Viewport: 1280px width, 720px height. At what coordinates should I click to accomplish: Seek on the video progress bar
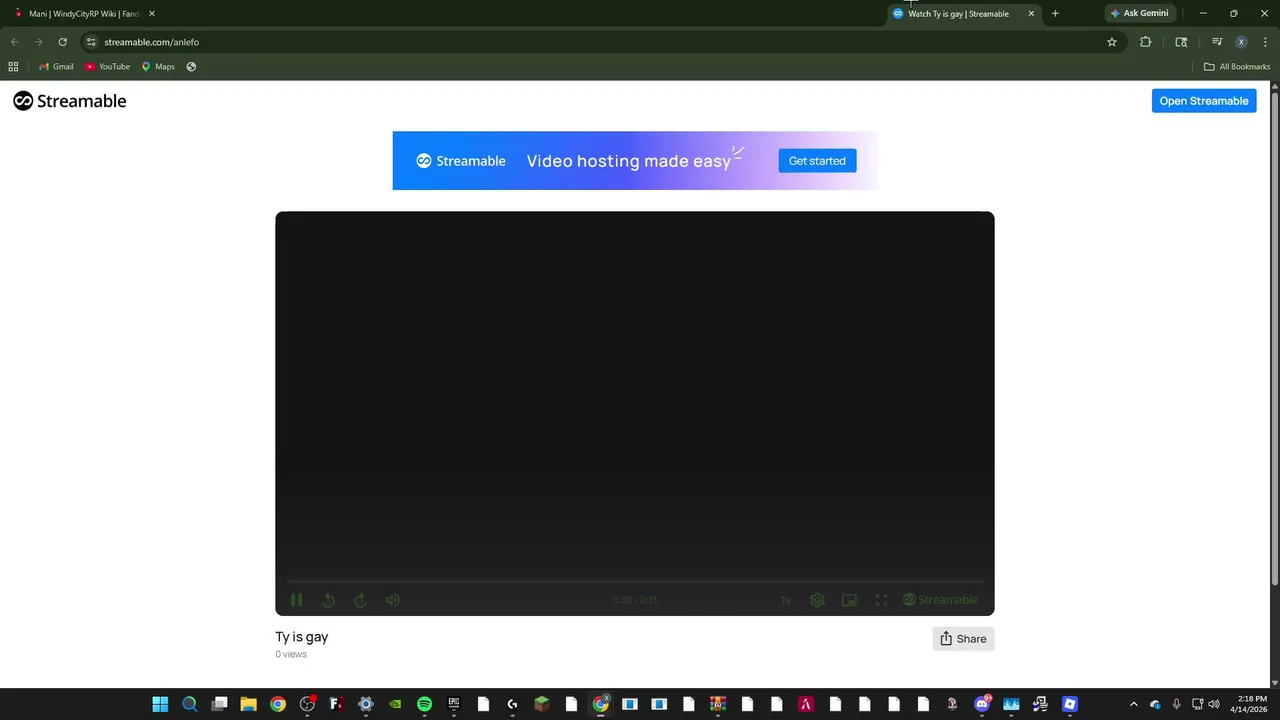coord(635,580)
